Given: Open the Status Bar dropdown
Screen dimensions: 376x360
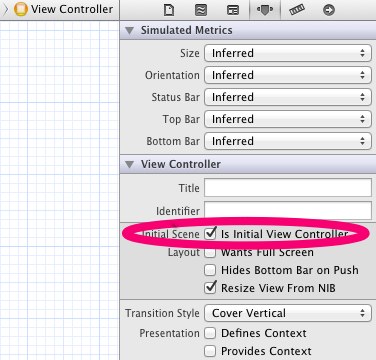Looking at the screenshot, I should 288,97.
